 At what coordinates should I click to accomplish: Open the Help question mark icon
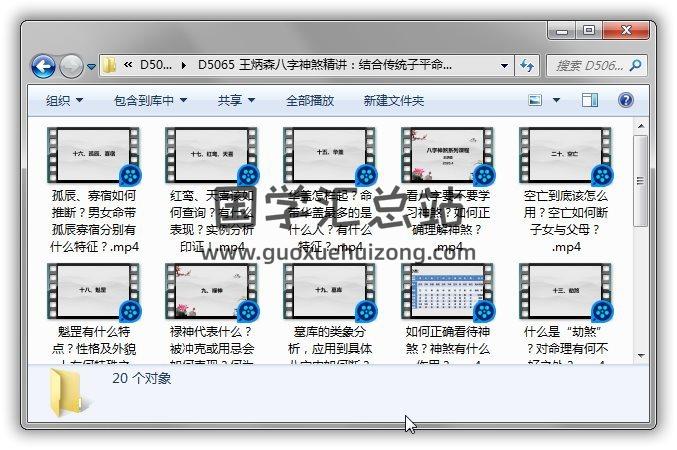[x=626, y=100]
